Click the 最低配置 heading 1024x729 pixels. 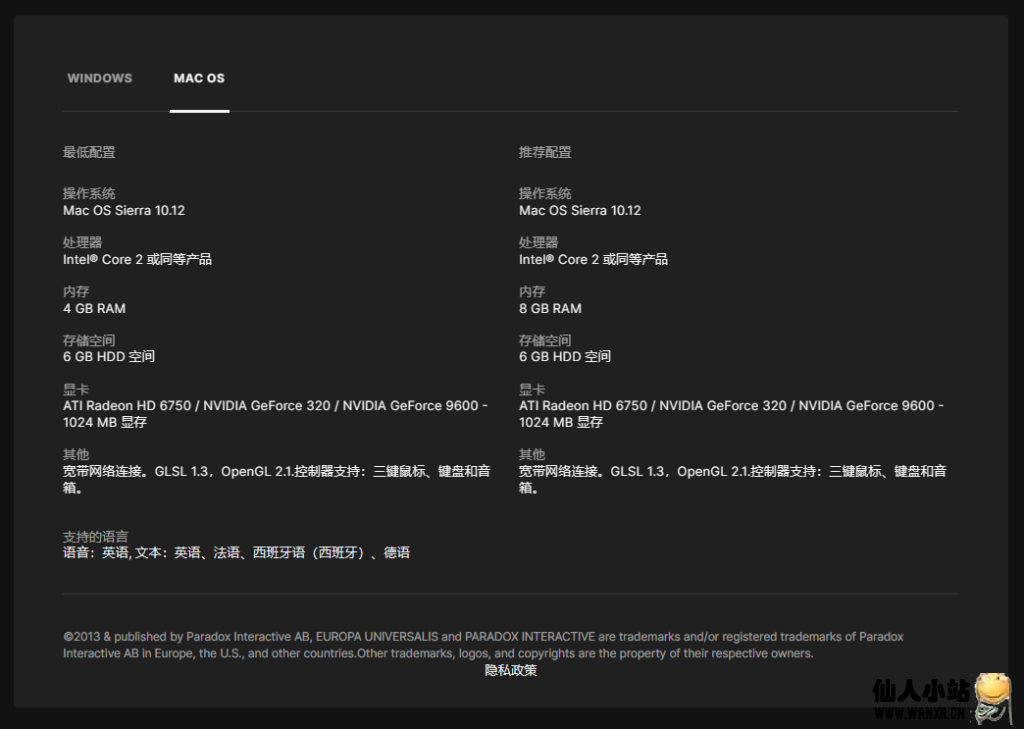[89, 152]
